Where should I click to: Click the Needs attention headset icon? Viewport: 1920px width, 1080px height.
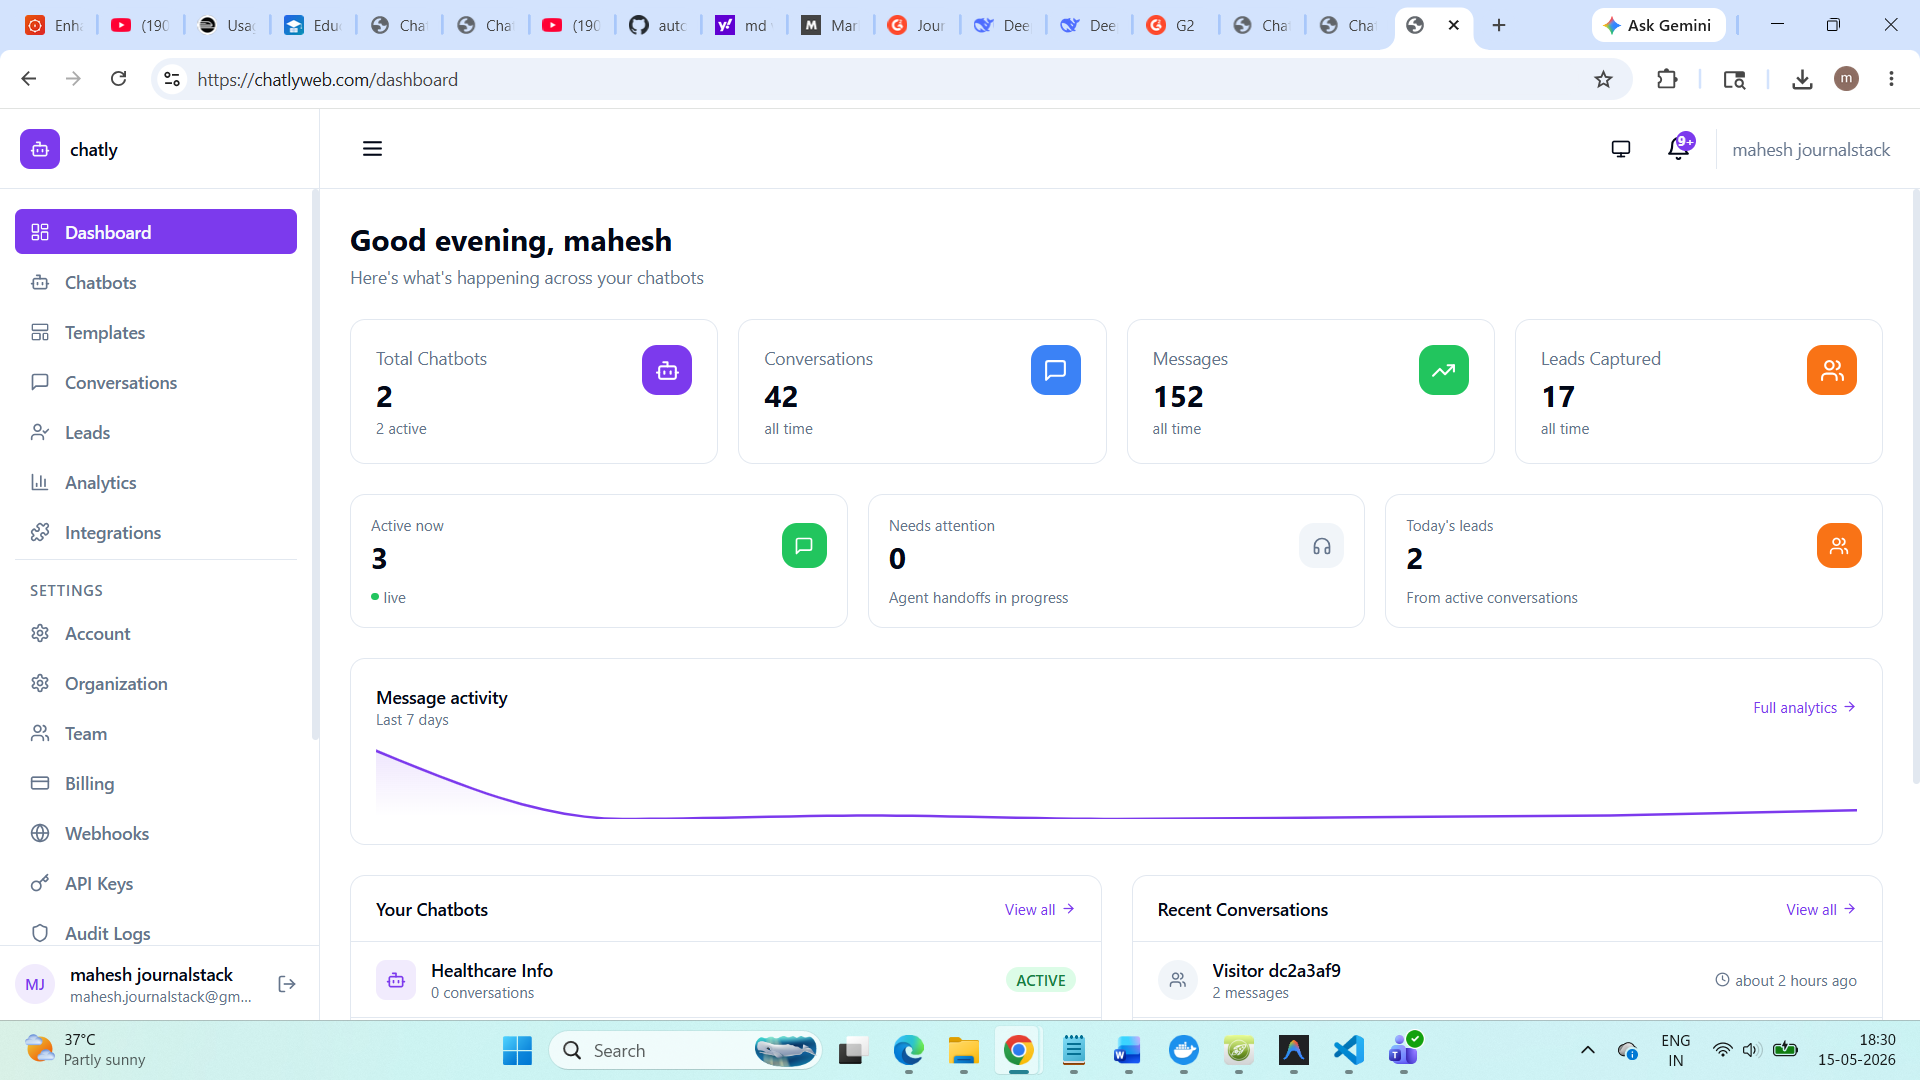[1322, 546]
